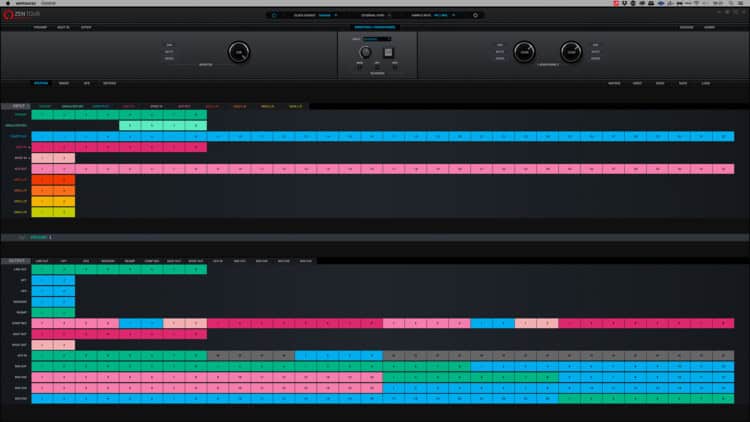Click the Undo button
Screen dimensions: 750x422
637,83
